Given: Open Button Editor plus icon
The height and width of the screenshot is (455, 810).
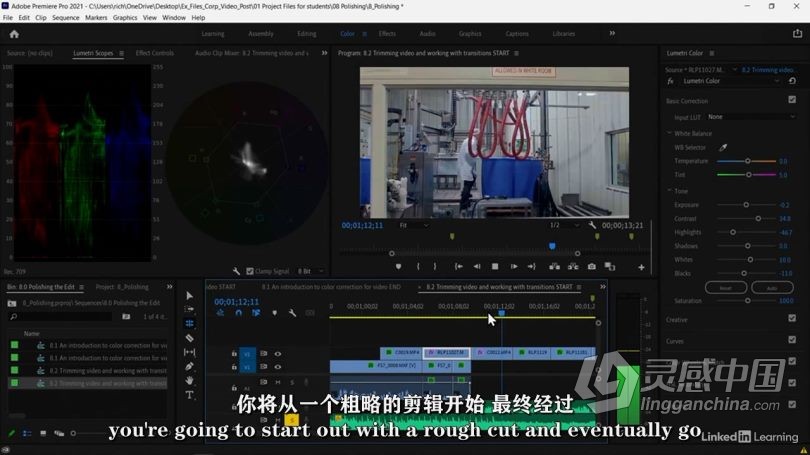Looking at the screenshot, I should pyautogui.click(x=641, y=267).
